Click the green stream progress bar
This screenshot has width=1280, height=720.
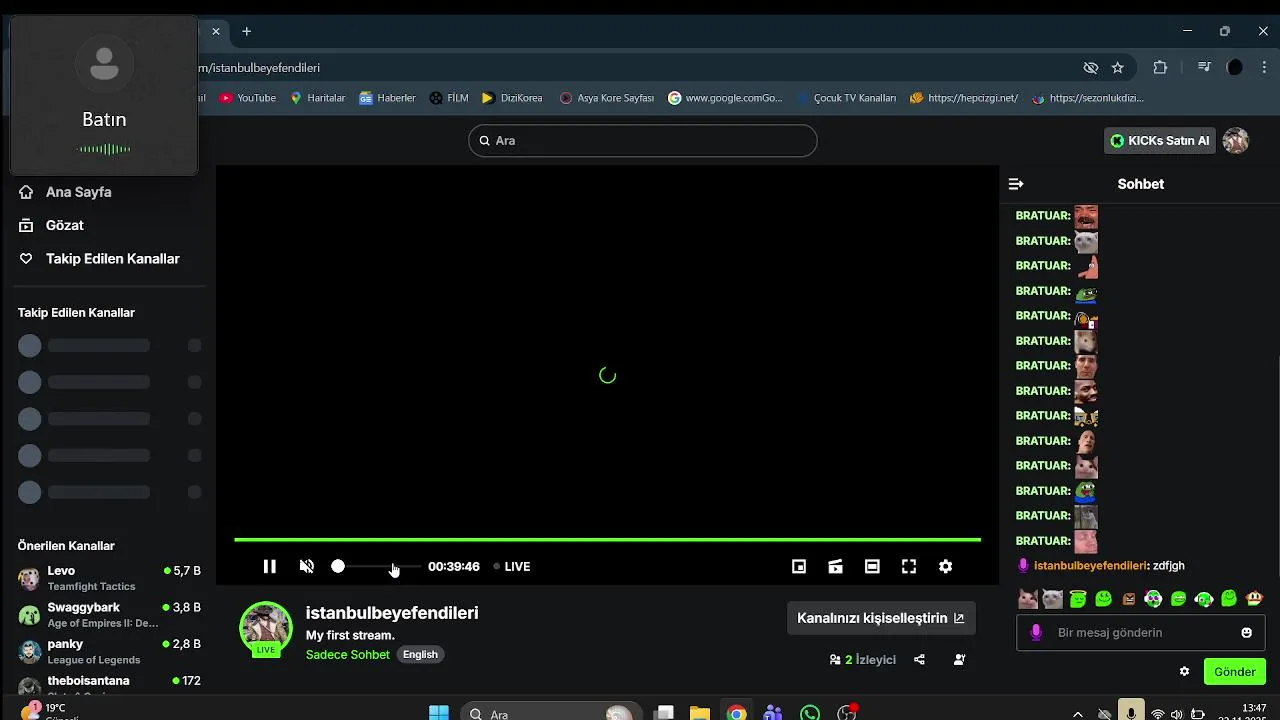pyautogui.click(x=607, y=540)
